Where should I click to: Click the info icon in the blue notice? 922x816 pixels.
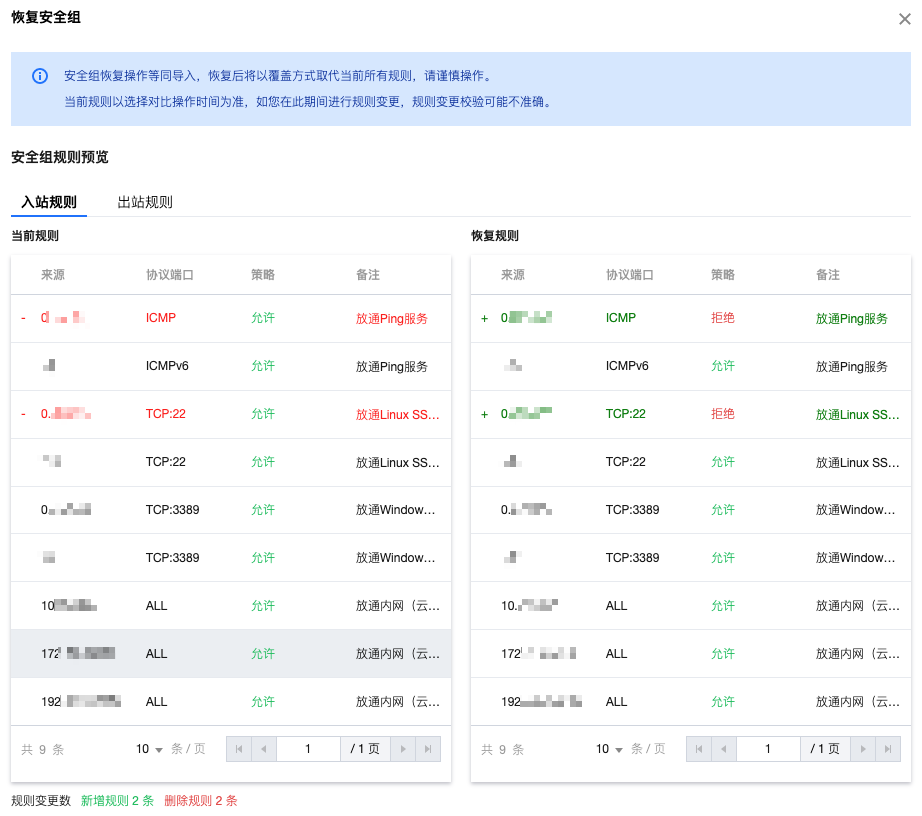pos(40,76)
